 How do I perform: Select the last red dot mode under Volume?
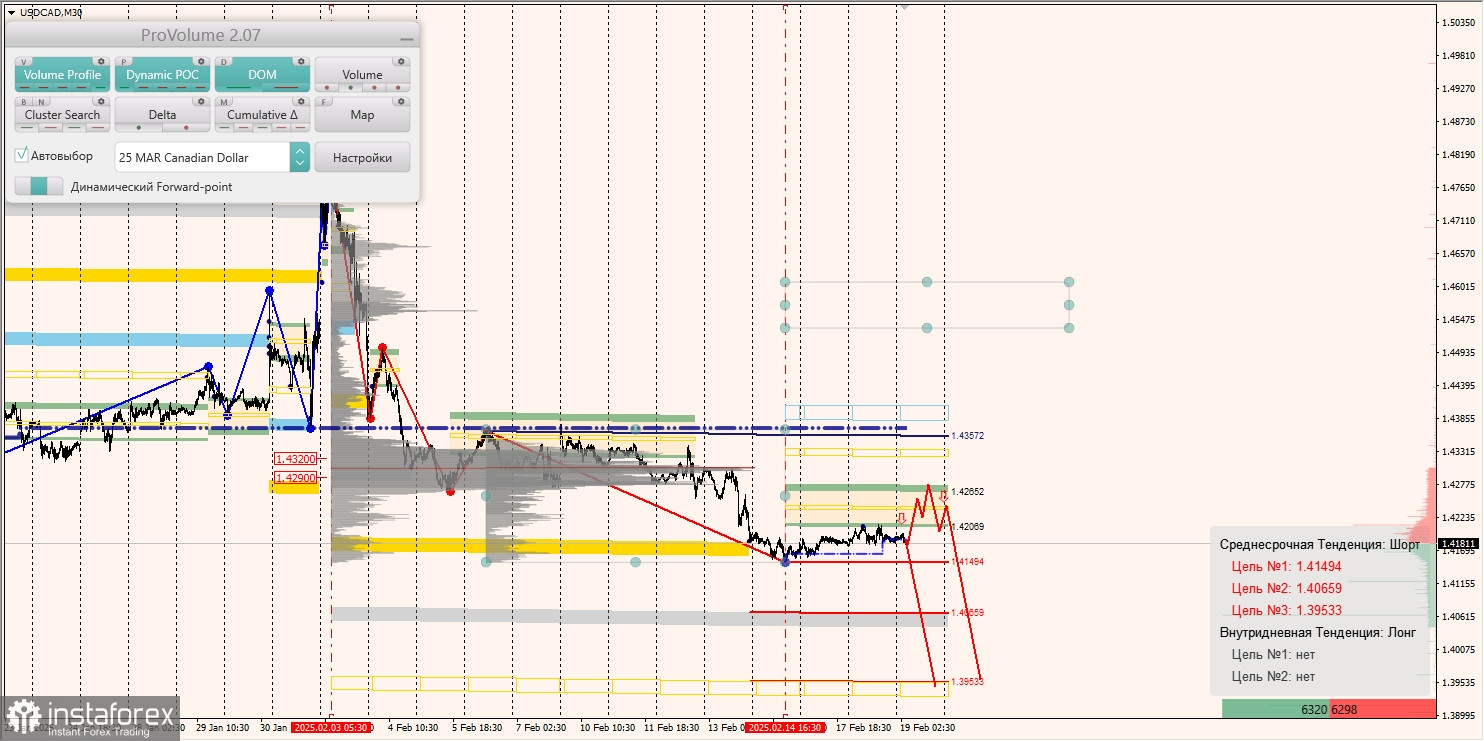click(x=398, y=88)
